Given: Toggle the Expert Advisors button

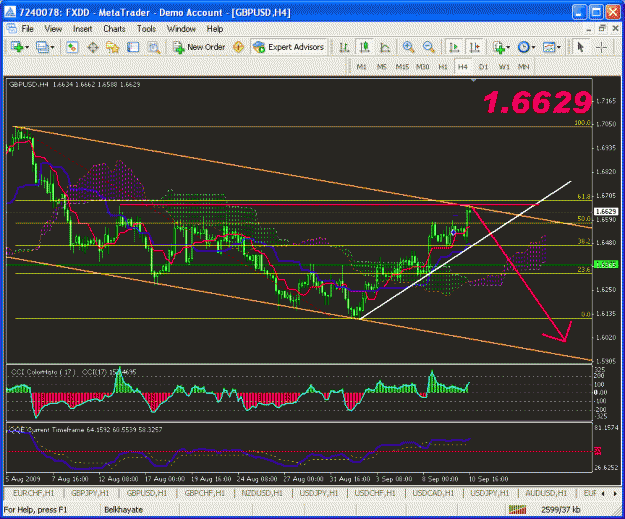Looking at the screenshot, I should point(288,47).
